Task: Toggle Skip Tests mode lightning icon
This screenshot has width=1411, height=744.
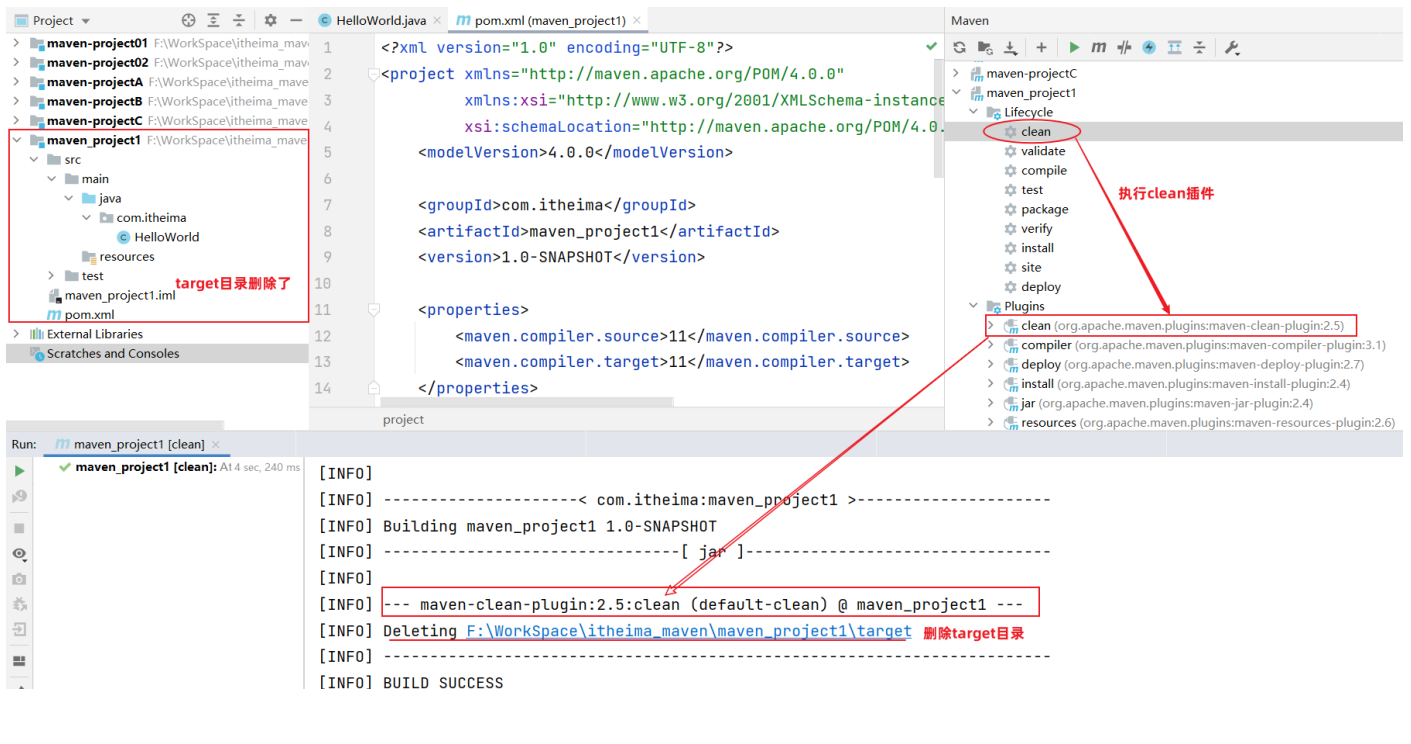Action: 1149,47
